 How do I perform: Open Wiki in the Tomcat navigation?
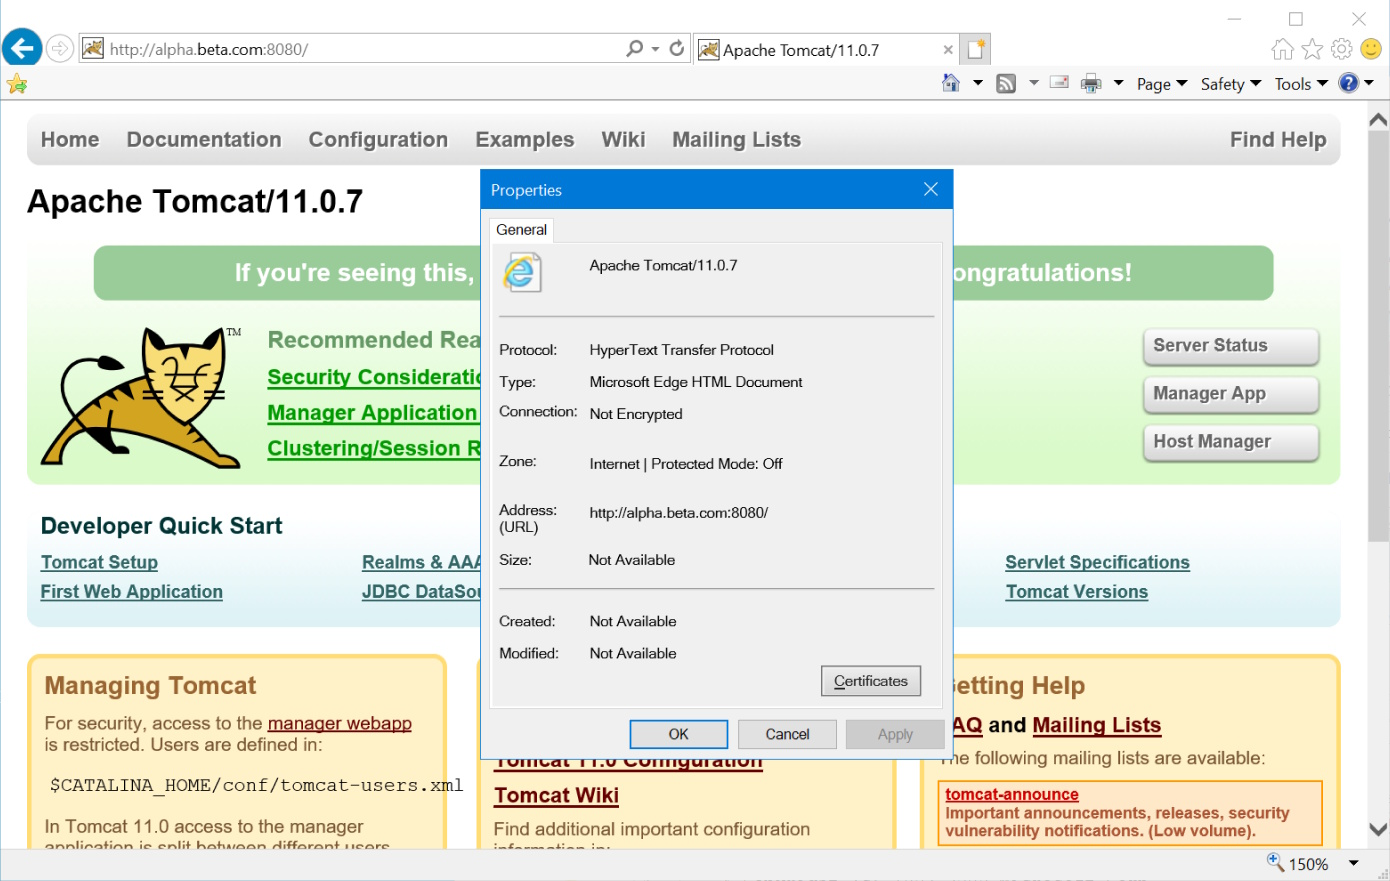point(623,140)
